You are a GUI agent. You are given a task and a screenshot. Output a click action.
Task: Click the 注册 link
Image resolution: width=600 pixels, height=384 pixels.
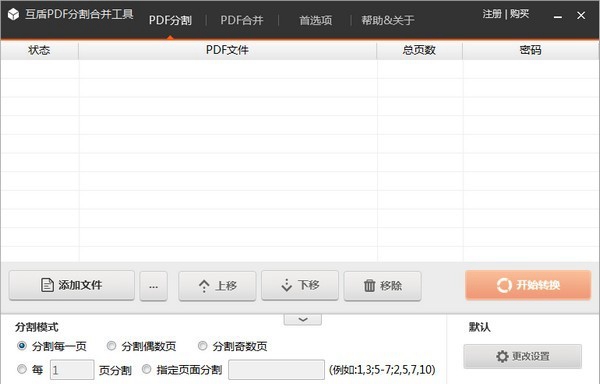492,14
